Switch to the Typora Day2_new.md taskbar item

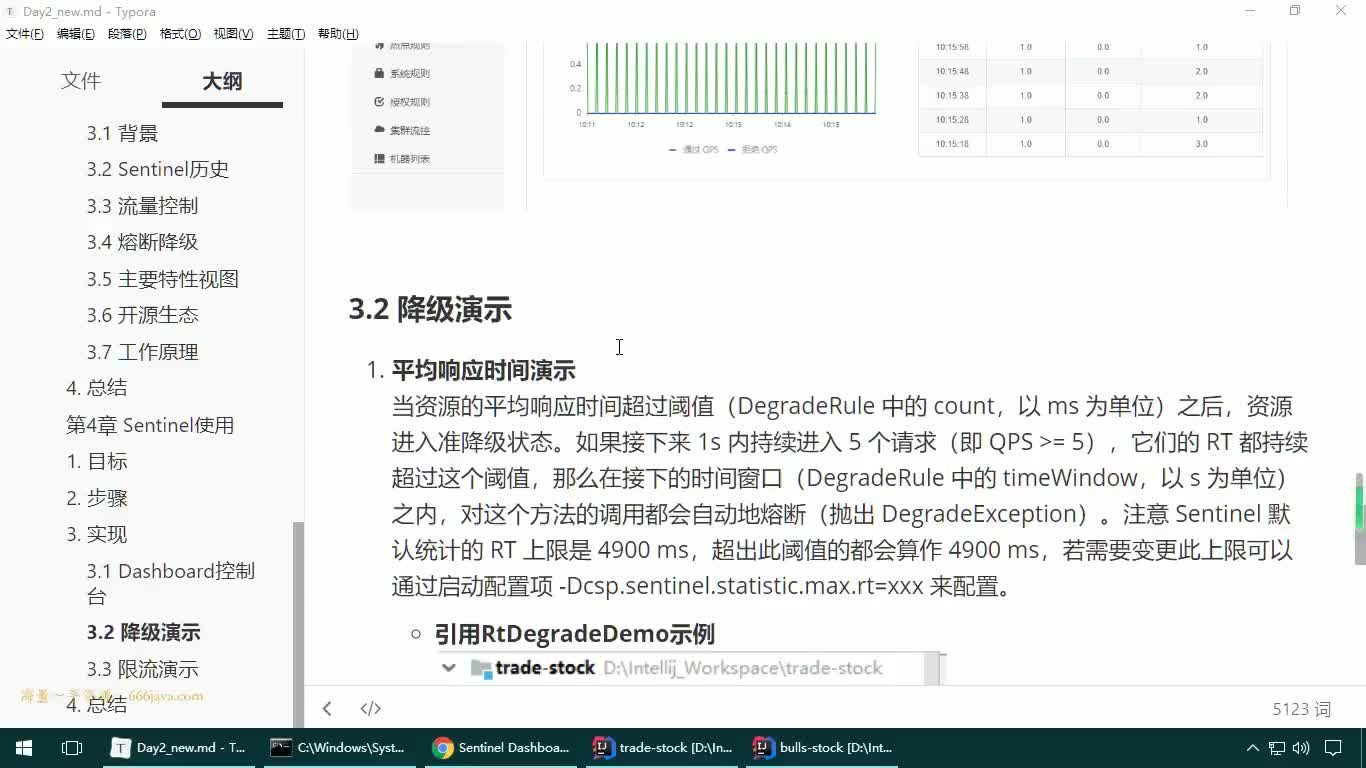click(181, 747)
